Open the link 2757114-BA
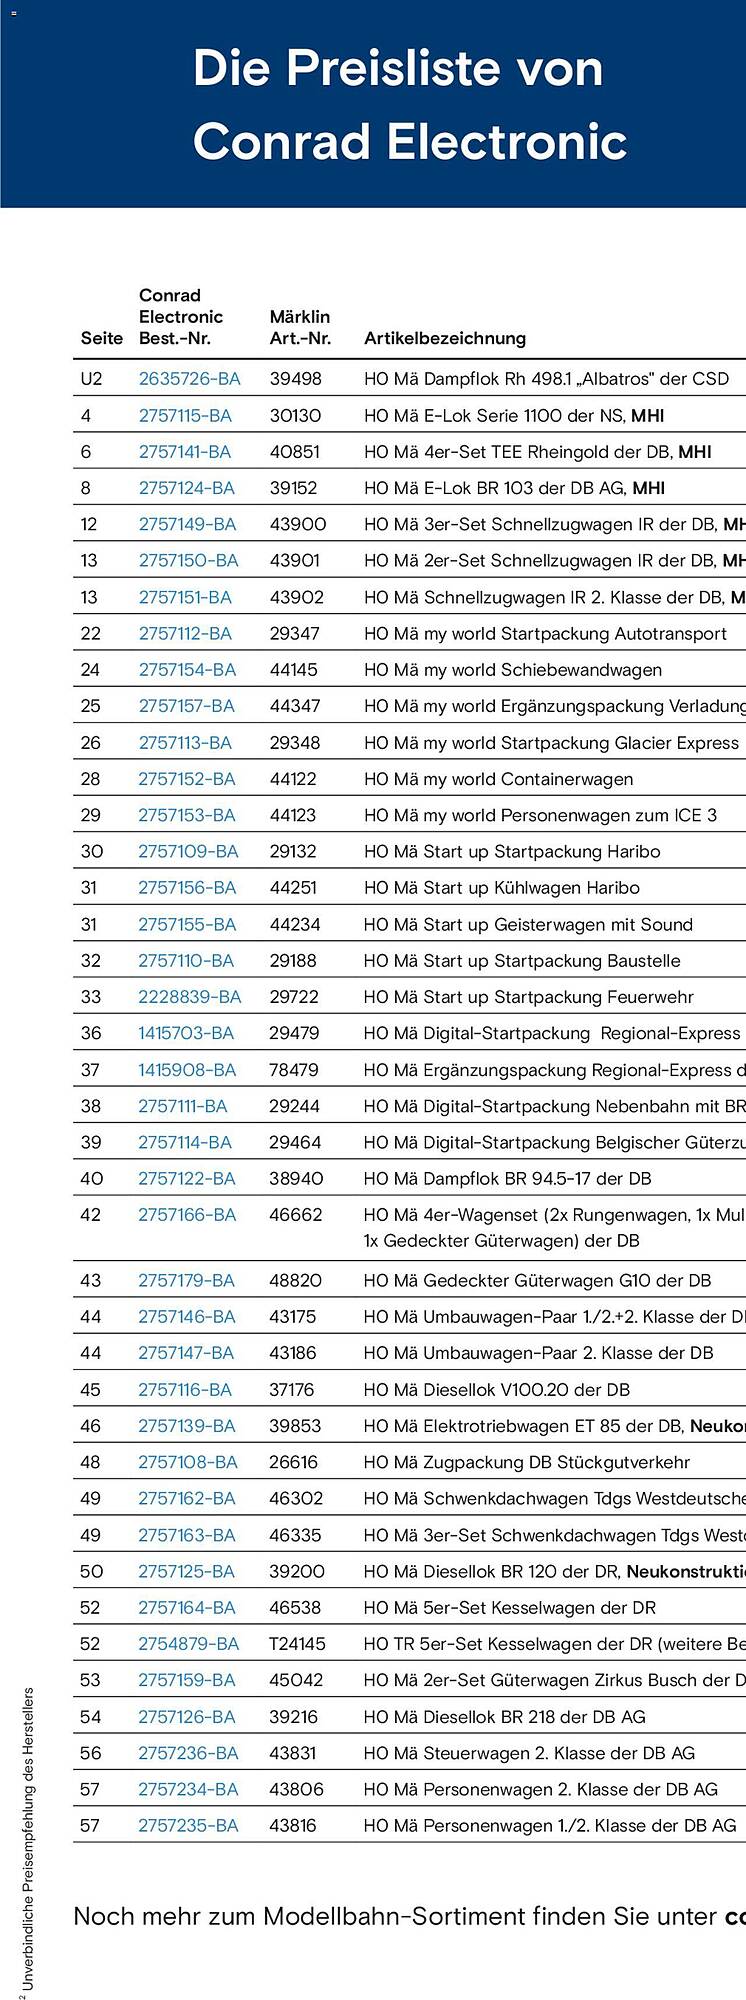The width and height of the screenshot is (746, 2000). [x=185, y=1142]
